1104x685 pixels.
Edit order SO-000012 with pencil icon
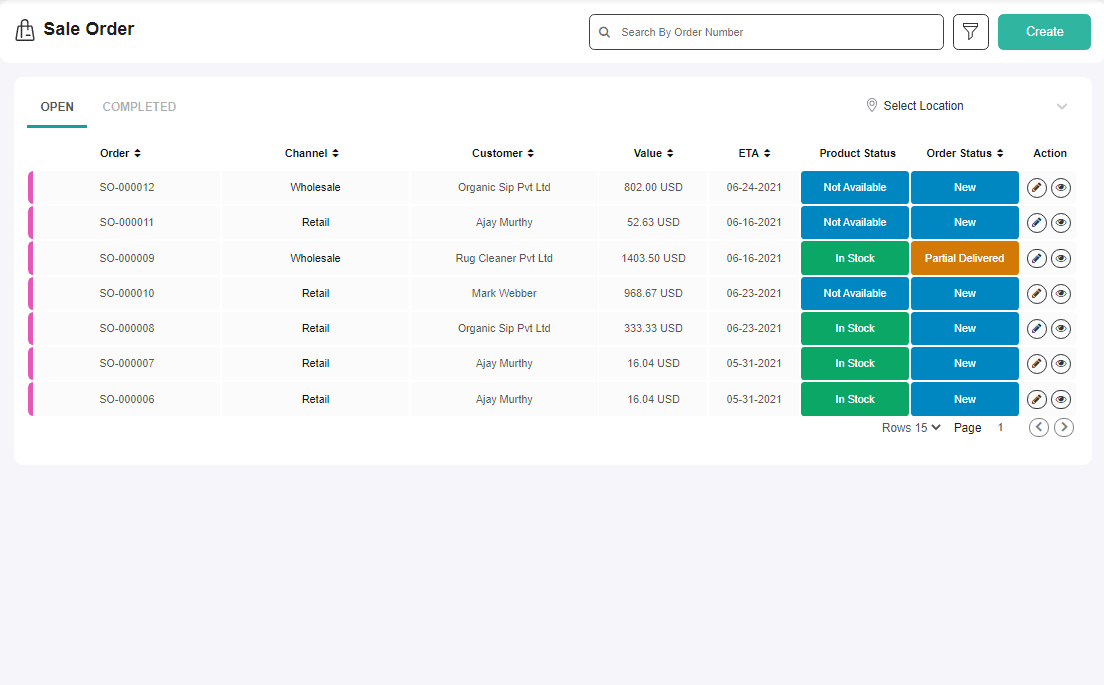pyautogui.click(x=1036, y=188)
